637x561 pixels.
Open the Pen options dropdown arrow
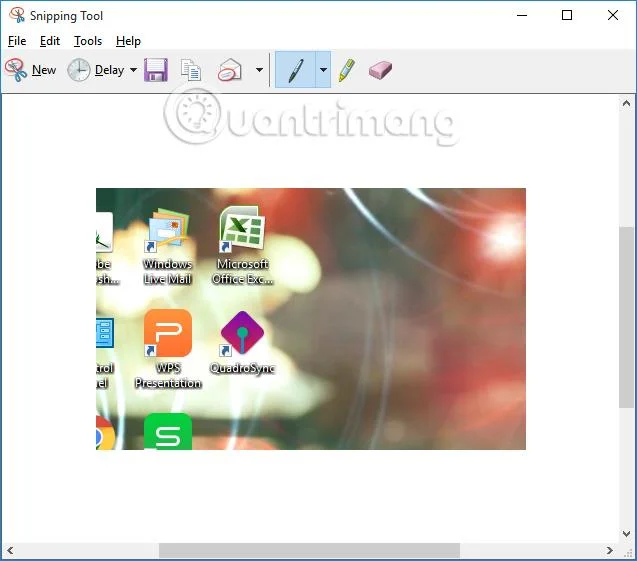pyautogui.click(x=323, y=70)
